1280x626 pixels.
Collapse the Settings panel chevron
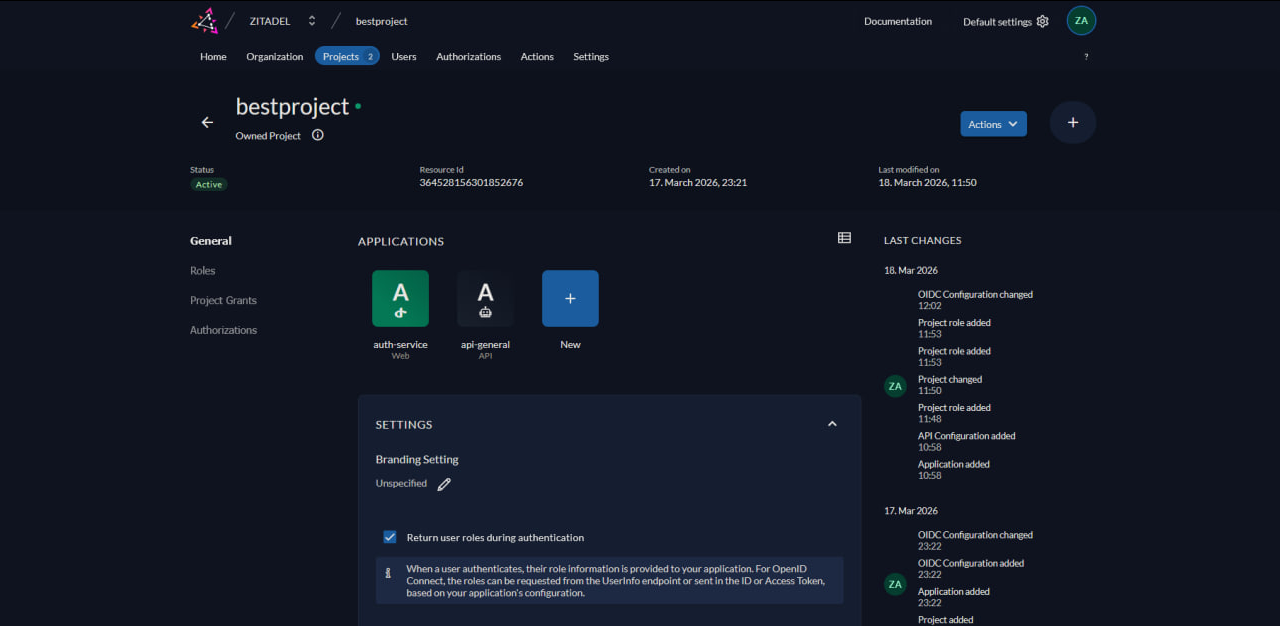pos(832,424)
